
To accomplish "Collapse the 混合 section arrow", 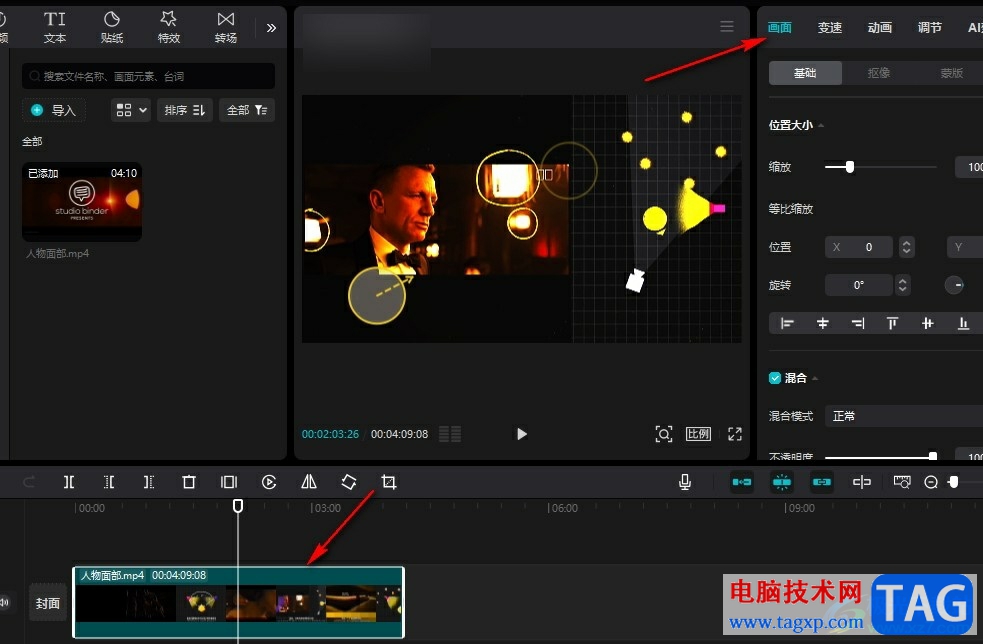I will click(x=815, y=379).
